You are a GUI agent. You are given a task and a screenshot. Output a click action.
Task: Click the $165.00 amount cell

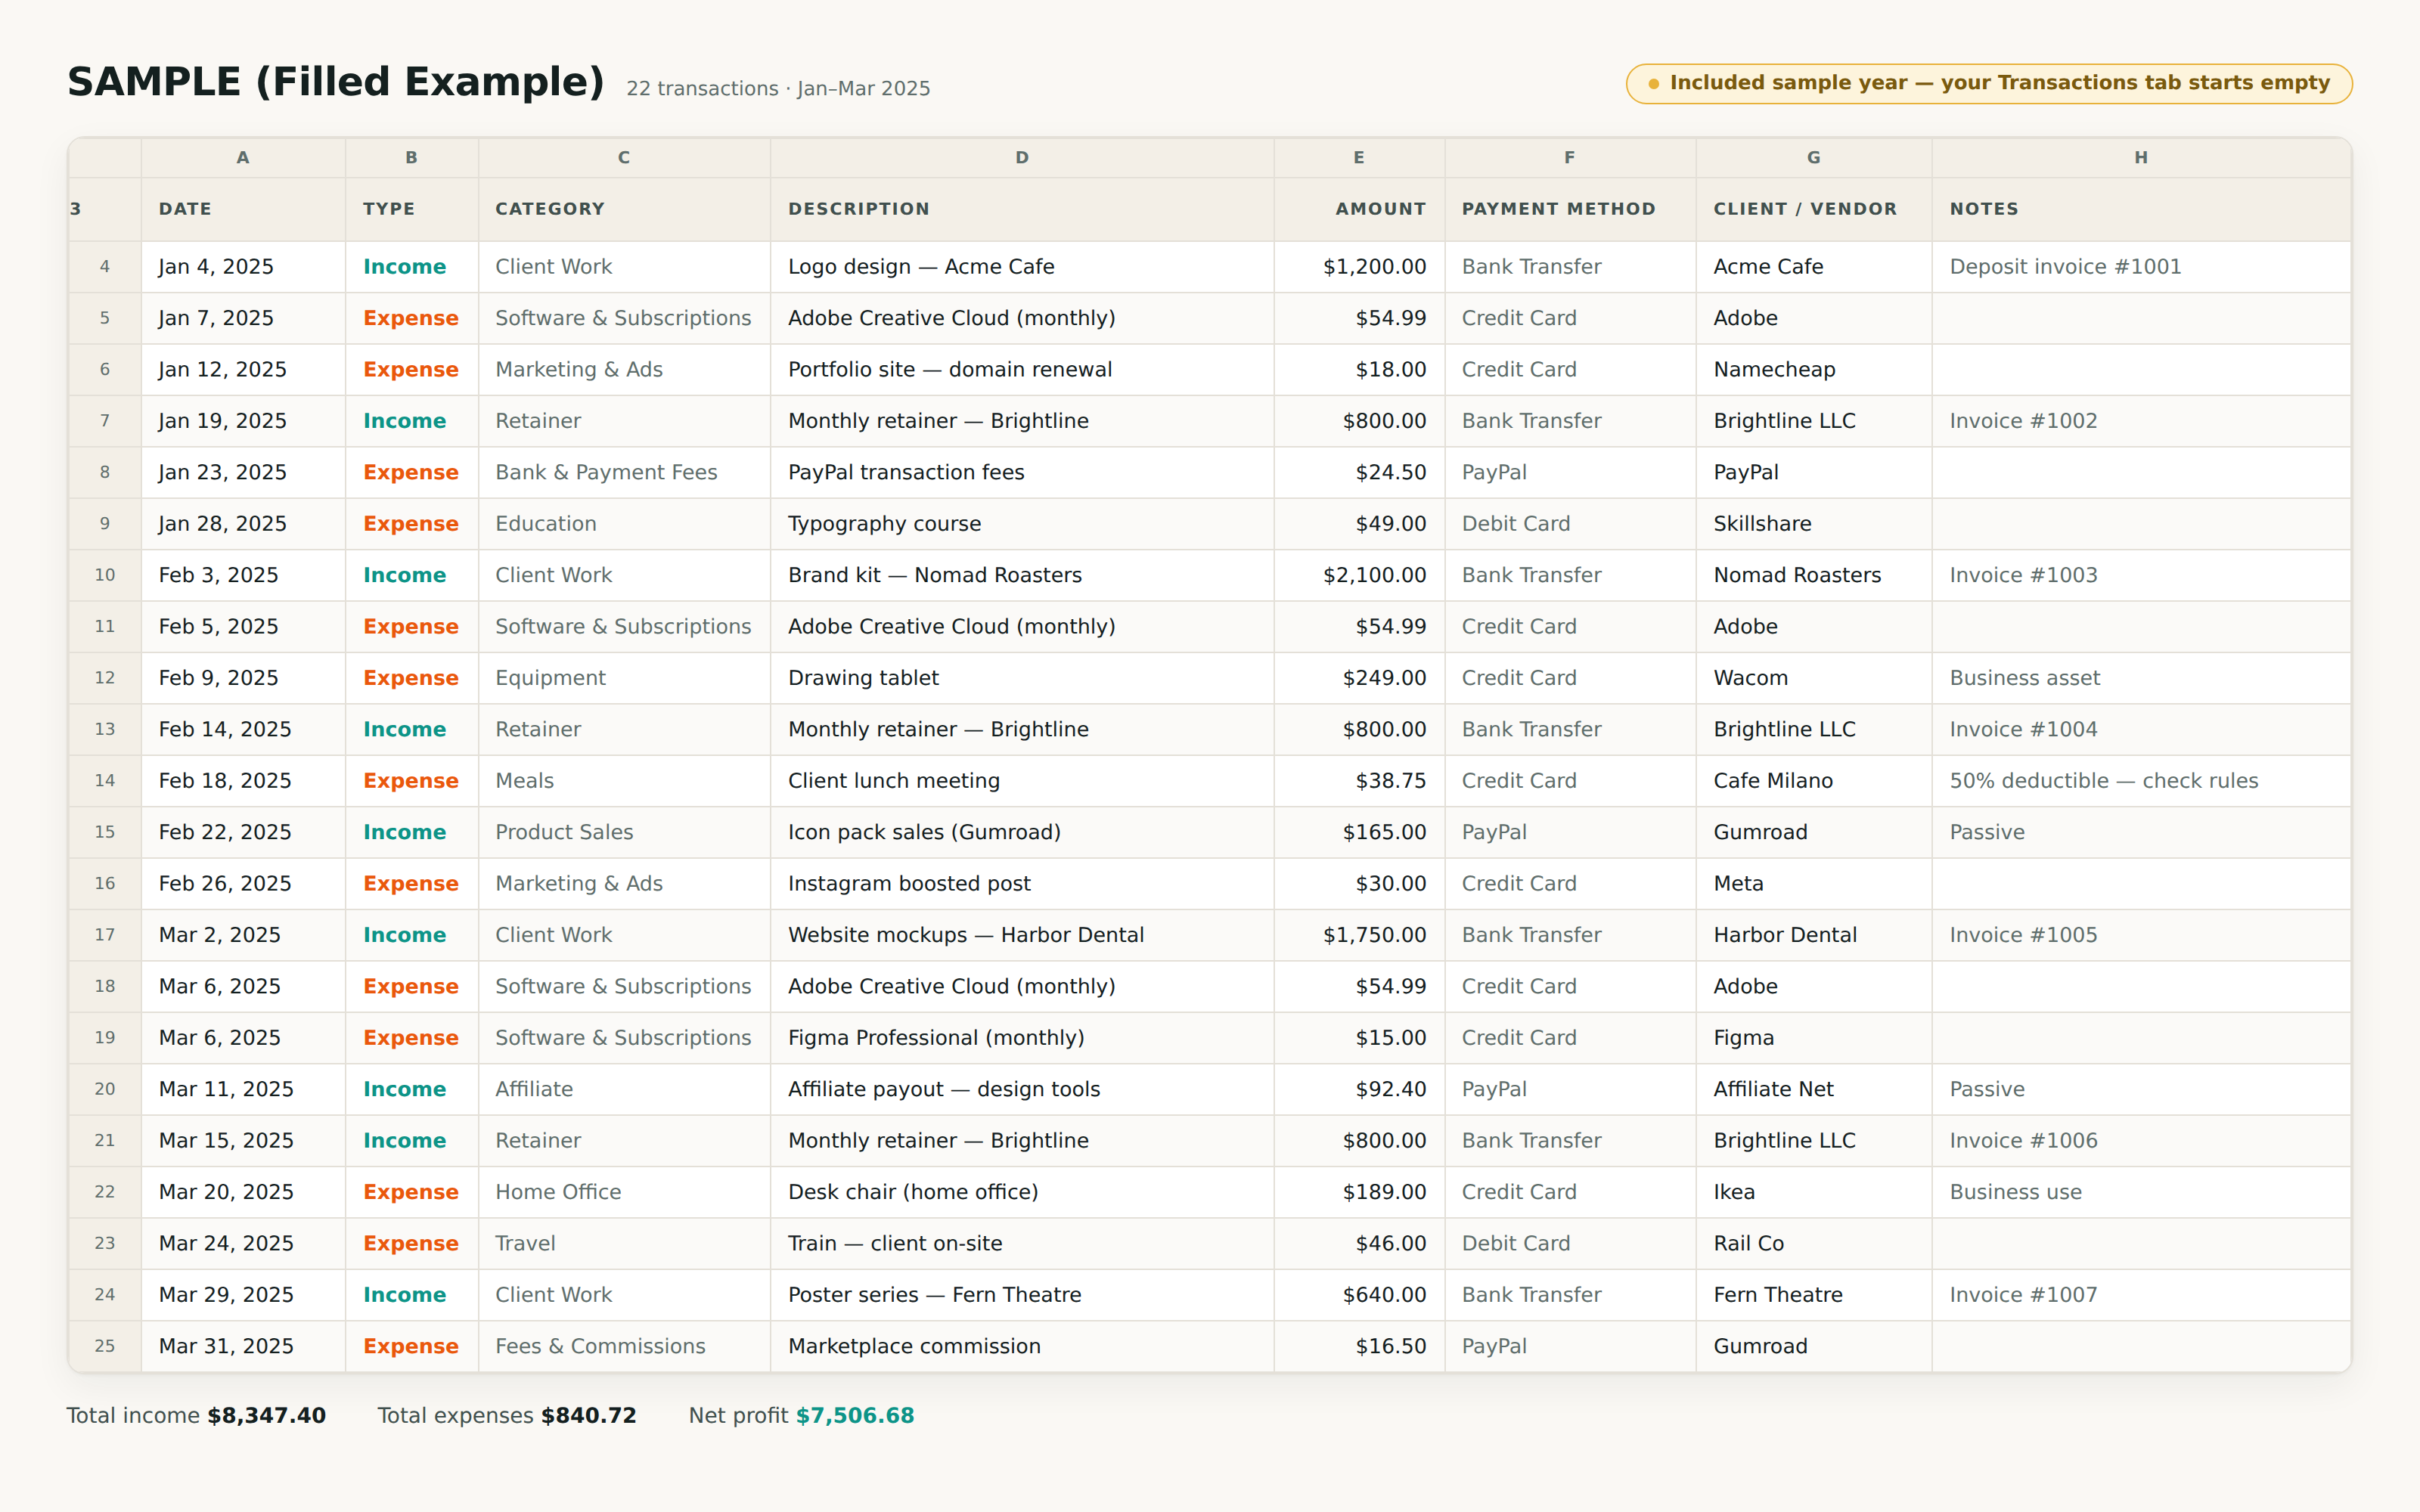click(1359, 832)
